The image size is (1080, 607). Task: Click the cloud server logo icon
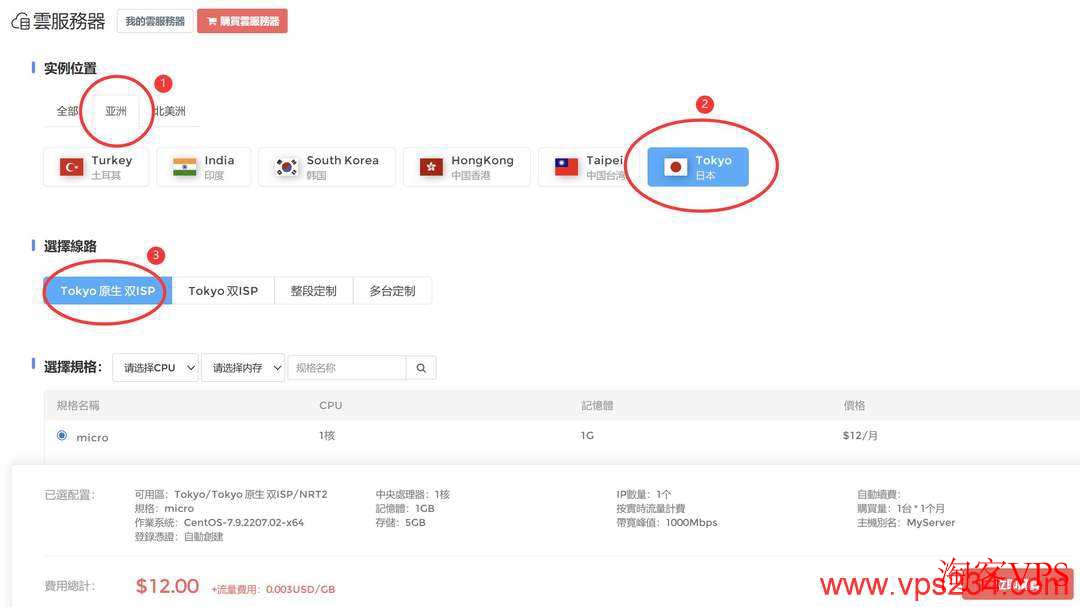click(x=22, y=20)
